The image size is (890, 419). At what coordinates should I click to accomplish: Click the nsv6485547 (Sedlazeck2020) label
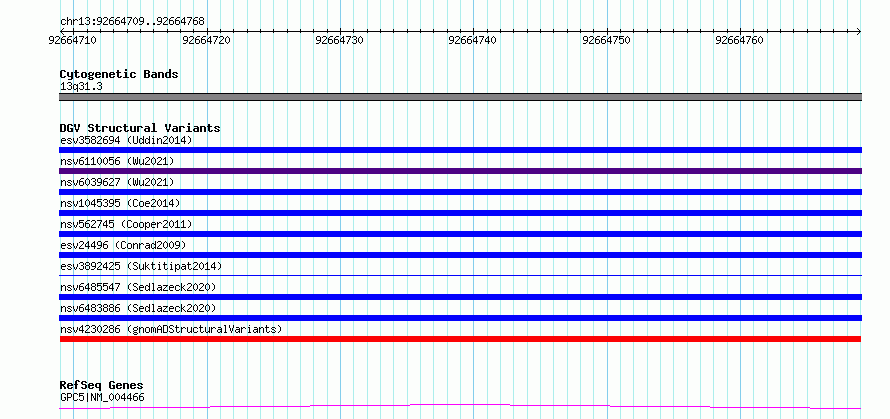(138, 287)
